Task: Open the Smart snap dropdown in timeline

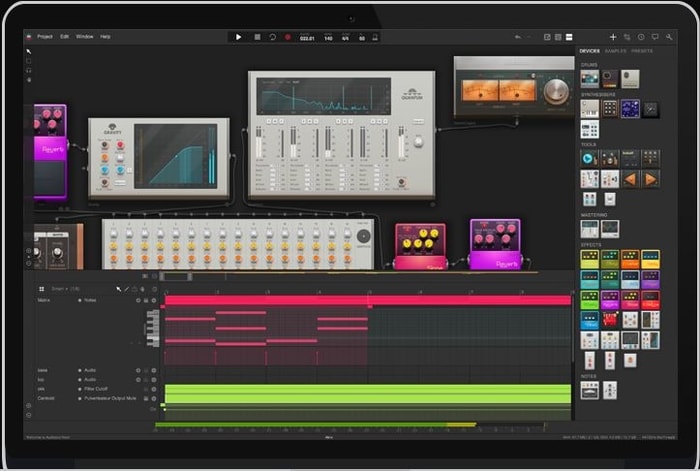Action: [x=65, y=289]
